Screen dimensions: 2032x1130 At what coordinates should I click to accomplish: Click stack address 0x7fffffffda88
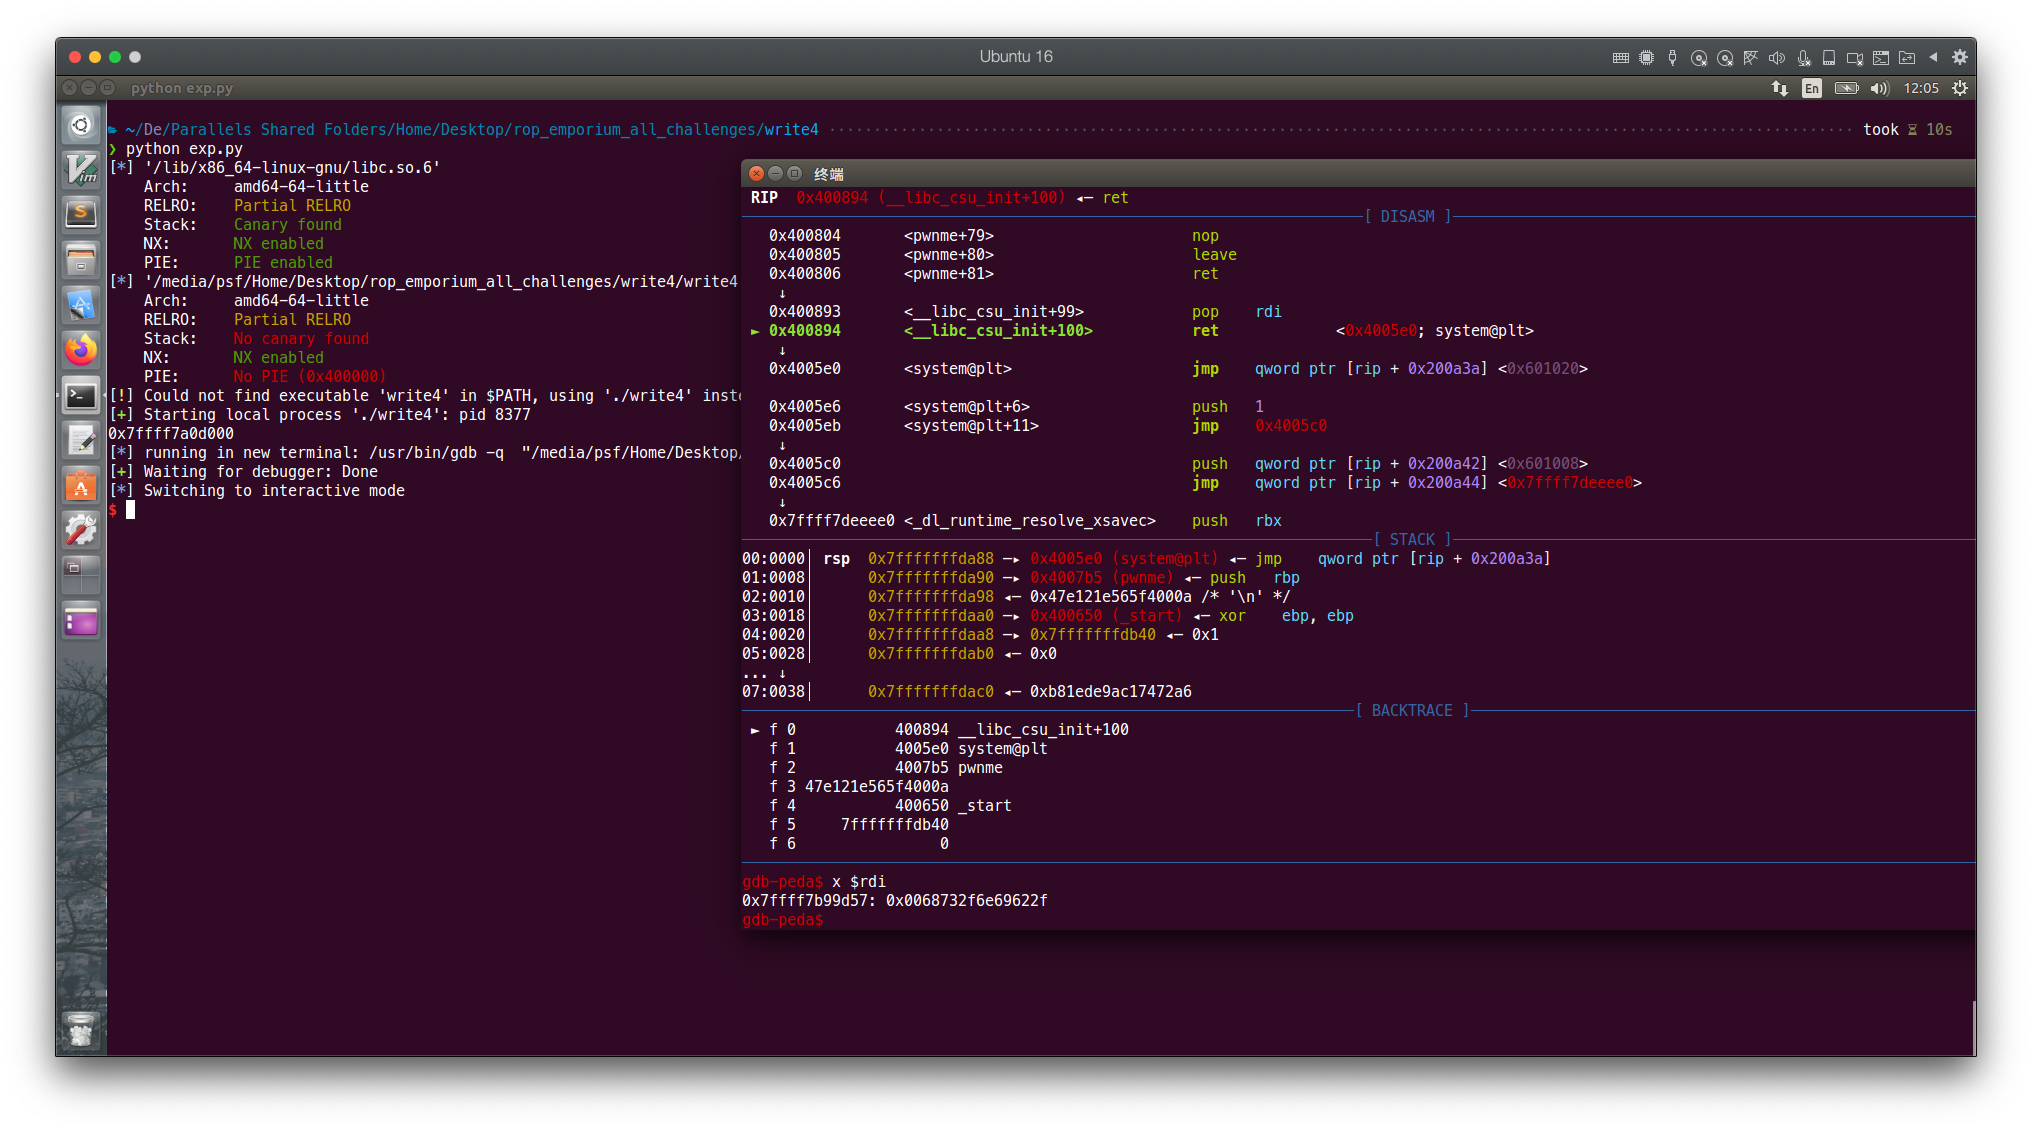click(x=931, y=559)
